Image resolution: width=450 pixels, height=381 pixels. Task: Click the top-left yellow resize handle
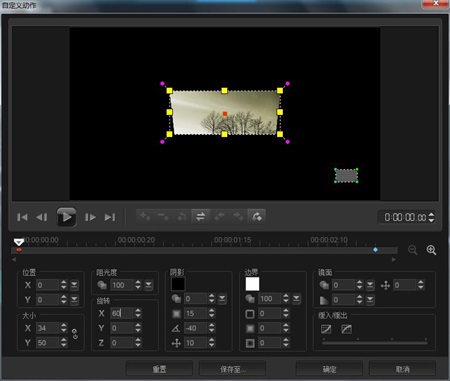click(169, 91)
